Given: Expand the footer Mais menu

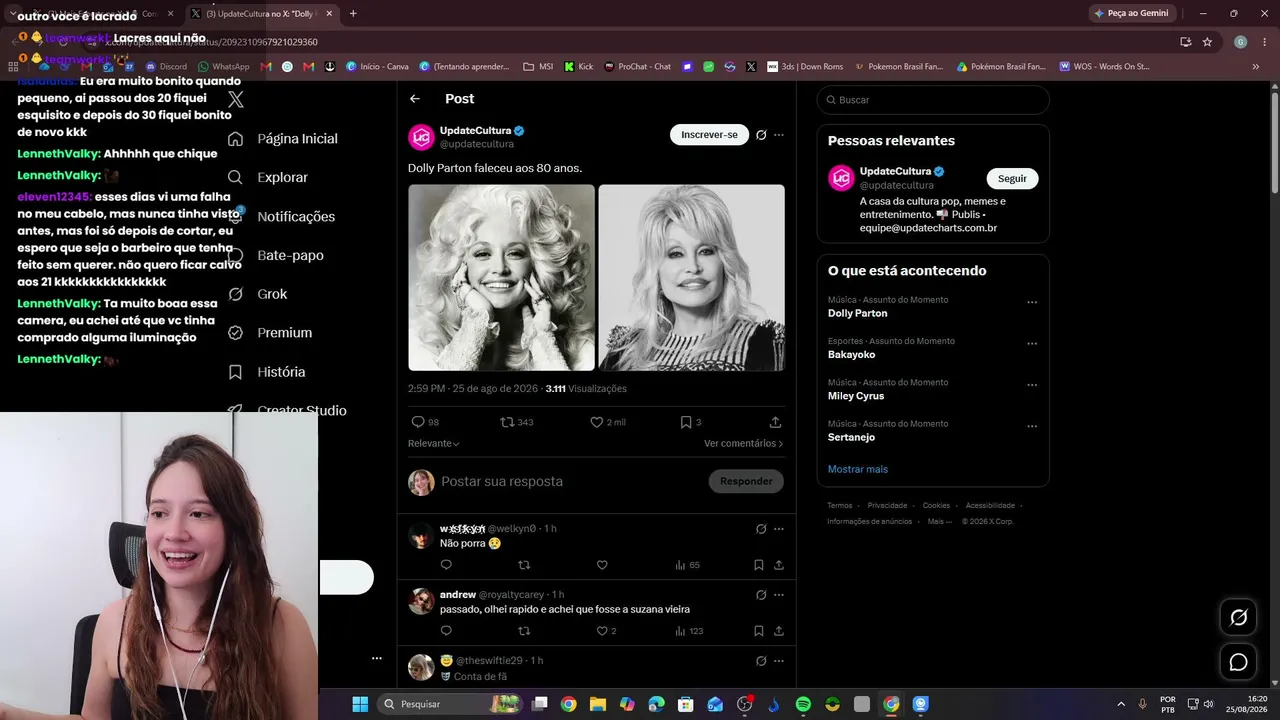Looking at the screenshot, I should point(940,521).
